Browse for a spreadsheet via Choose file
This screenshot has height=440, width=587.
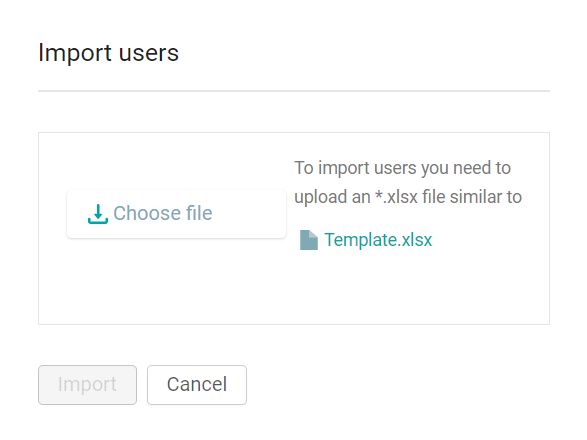click(x=176, y=214)
